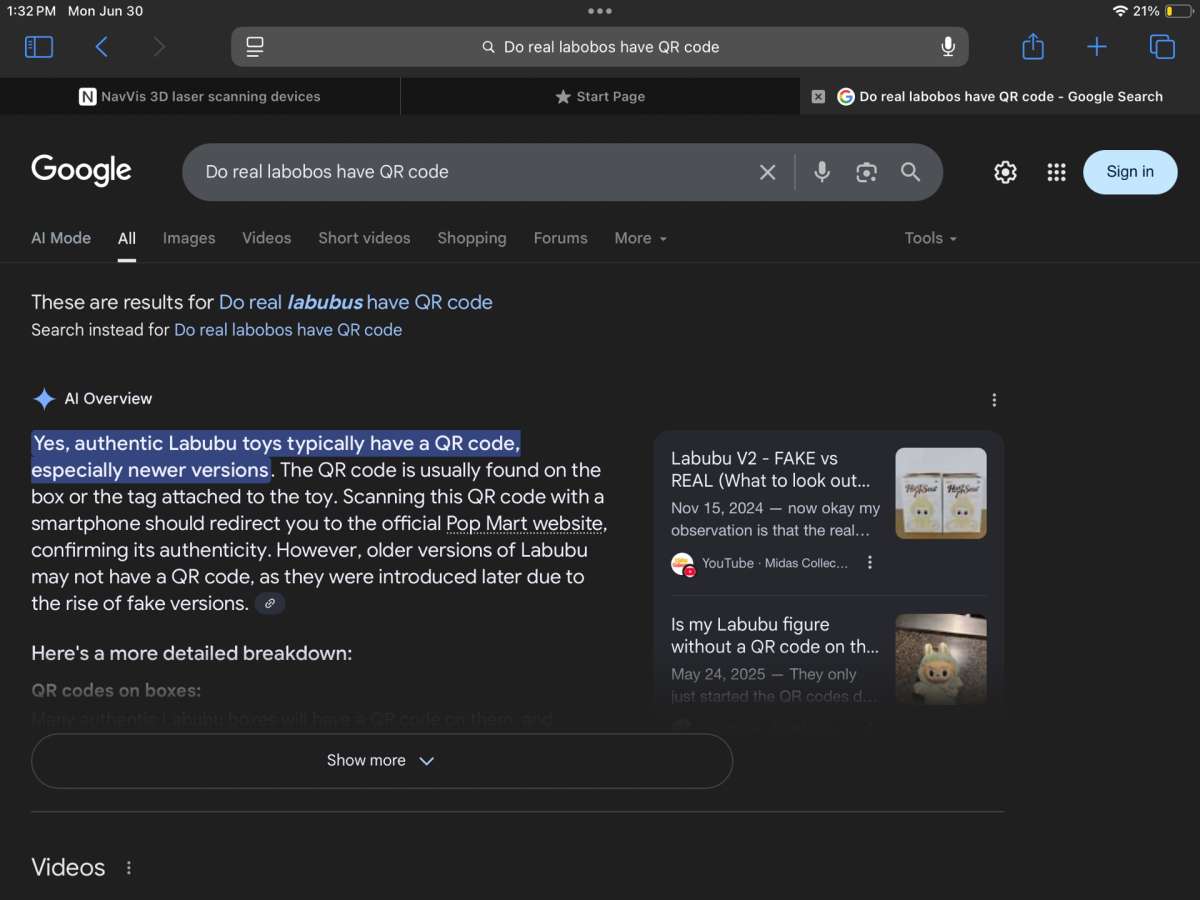Tap the address bar microphone icon
The width and height of the screenshot is (1200, 900).
947,47
